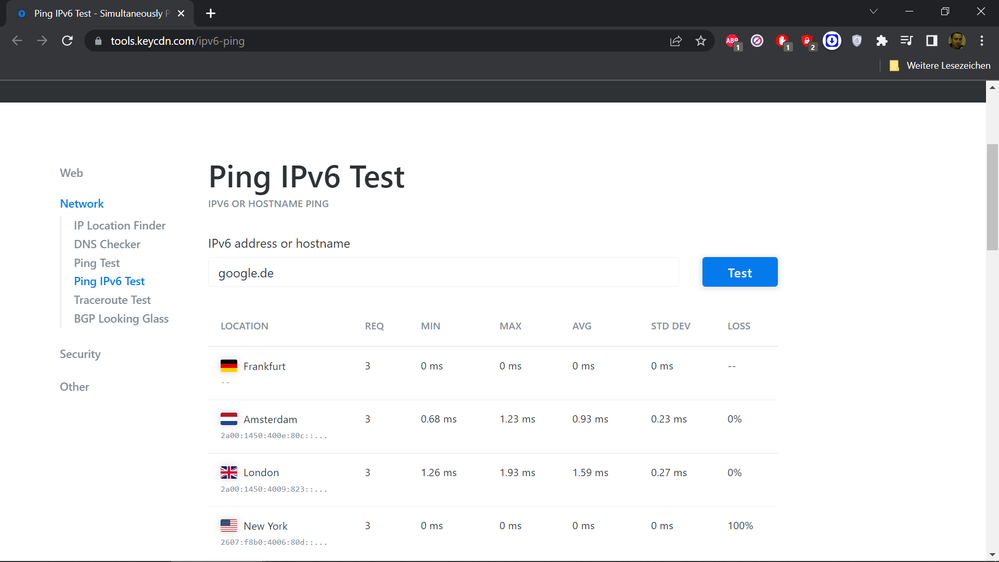Image resolution: width=999 pixels, height=562 pixels.
Task: Reload the page
Action: point(67,41)
